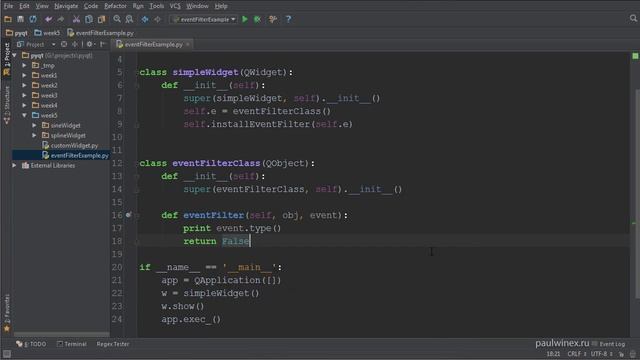Start debugging with the bug icon

click(x=257, y=19)
